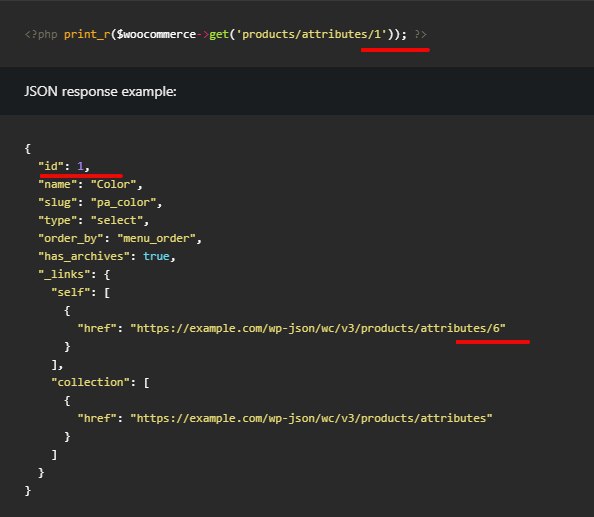
Task: Click the $woocommerce variable in code
Action: [x=156, y=34]
